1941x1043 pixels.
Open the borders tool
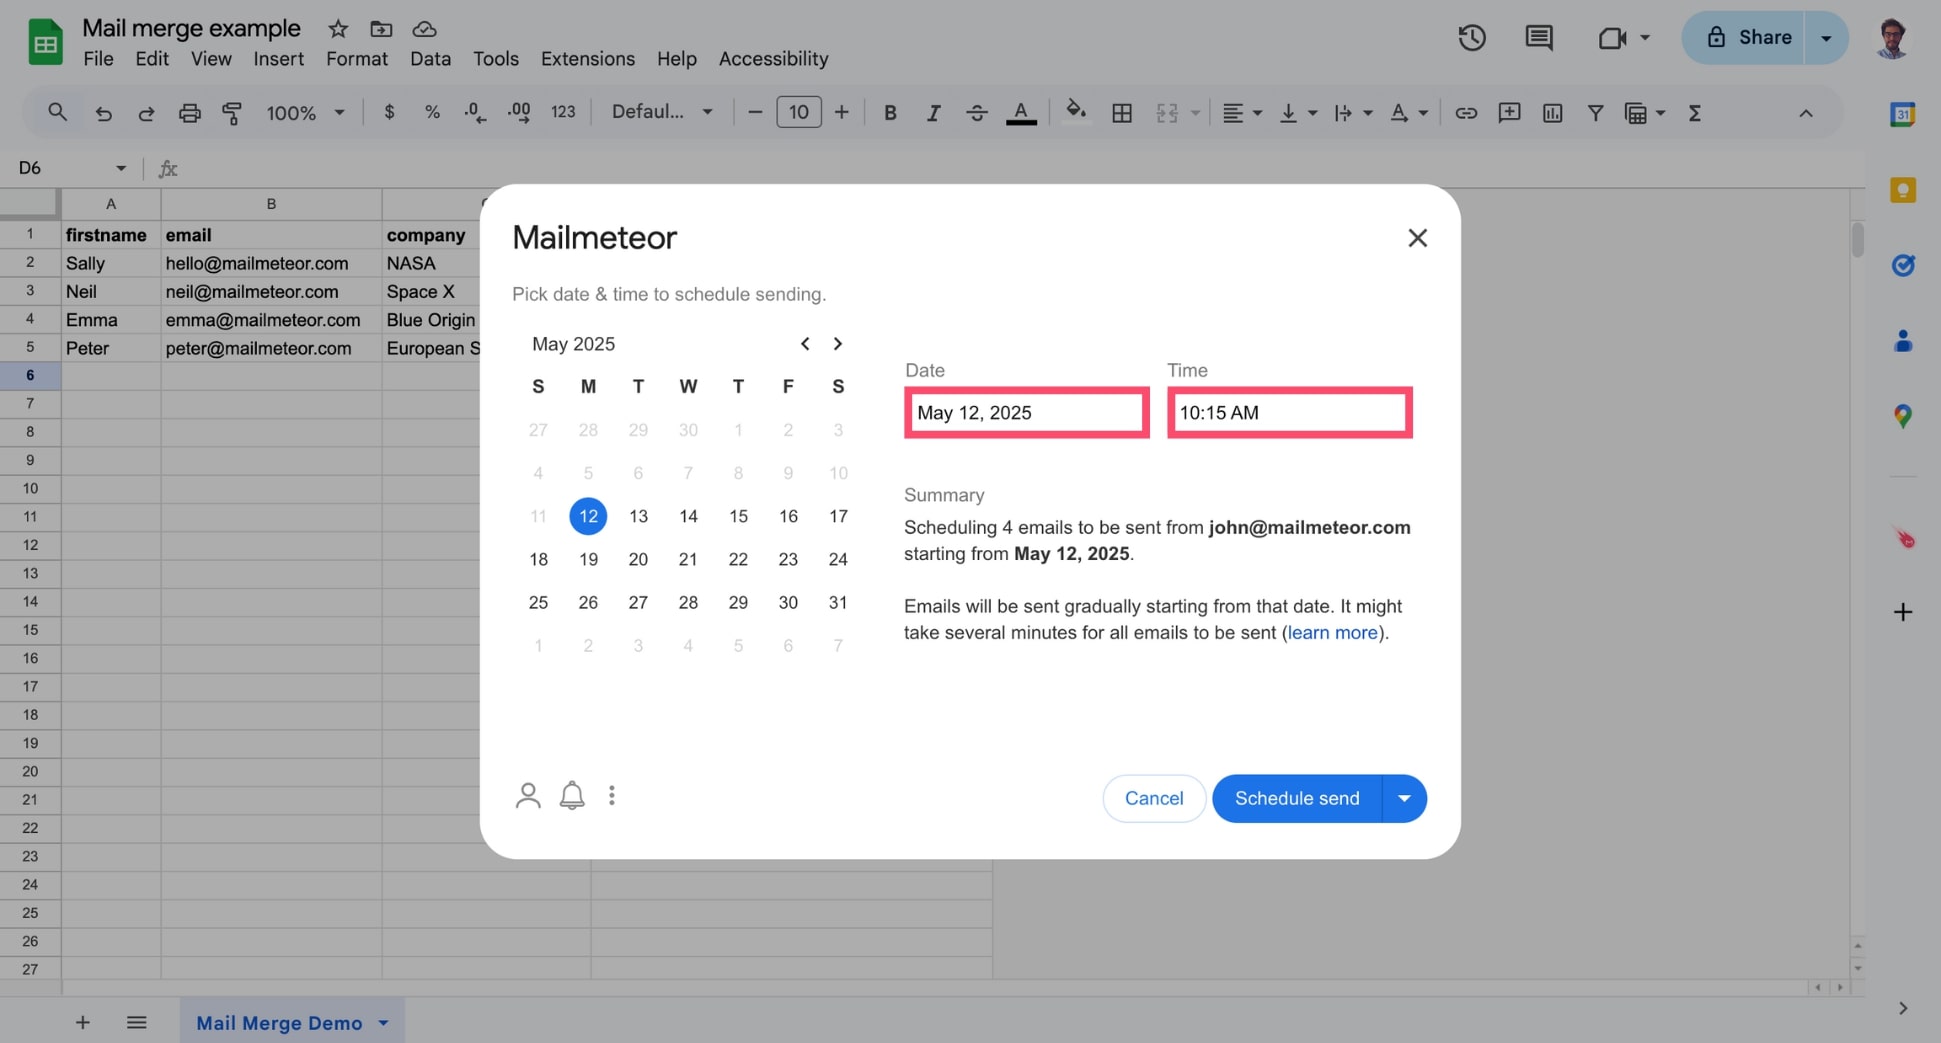(1122, 113)
